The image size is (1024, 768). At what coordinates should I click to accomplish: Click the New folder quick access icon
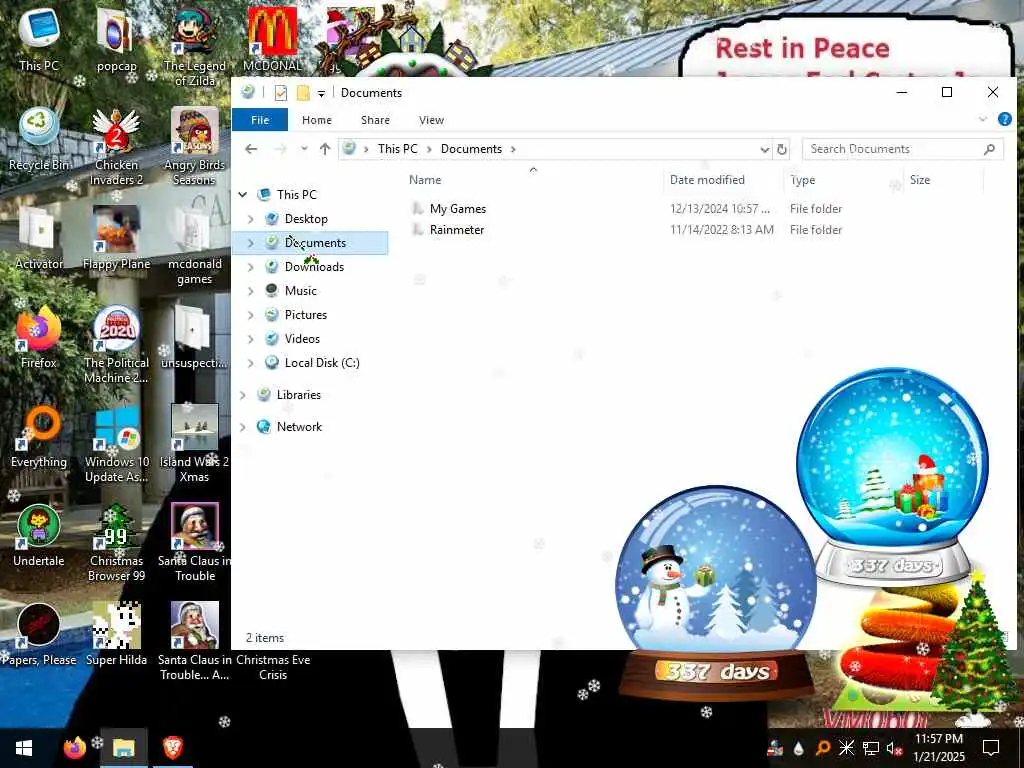tap(303, 93)
